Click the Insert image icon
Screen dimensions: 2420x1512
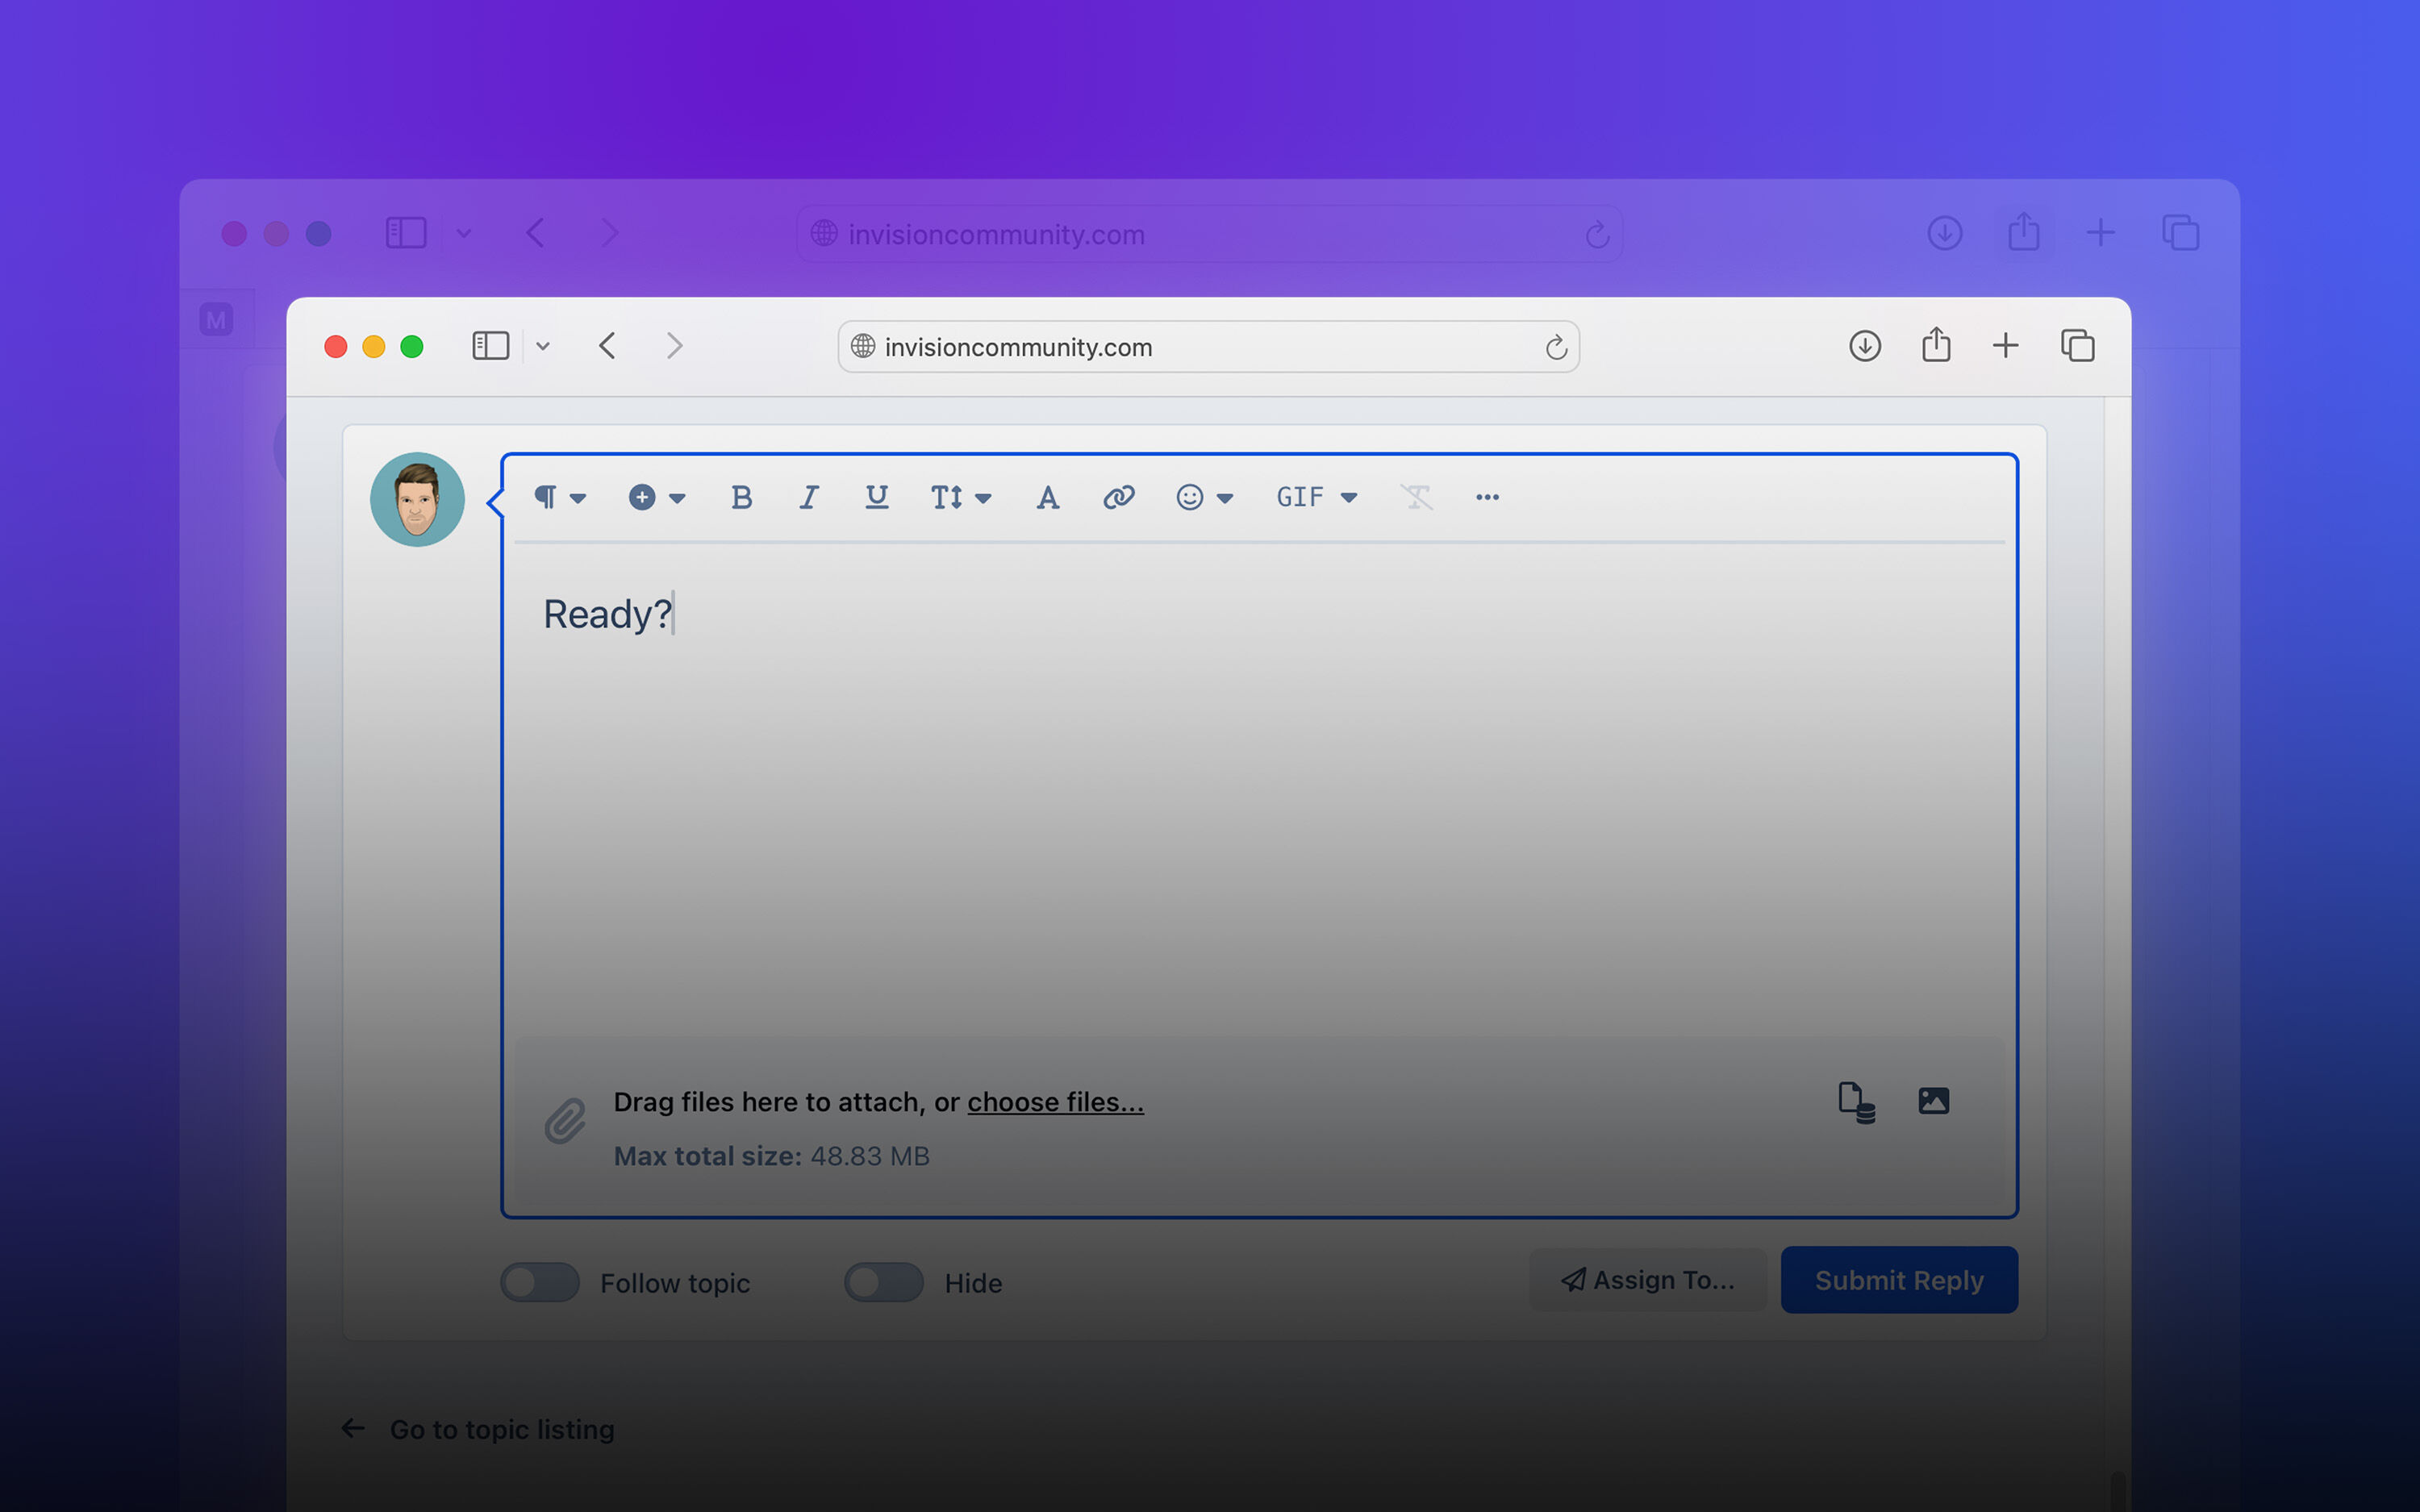point(1930,1101)
